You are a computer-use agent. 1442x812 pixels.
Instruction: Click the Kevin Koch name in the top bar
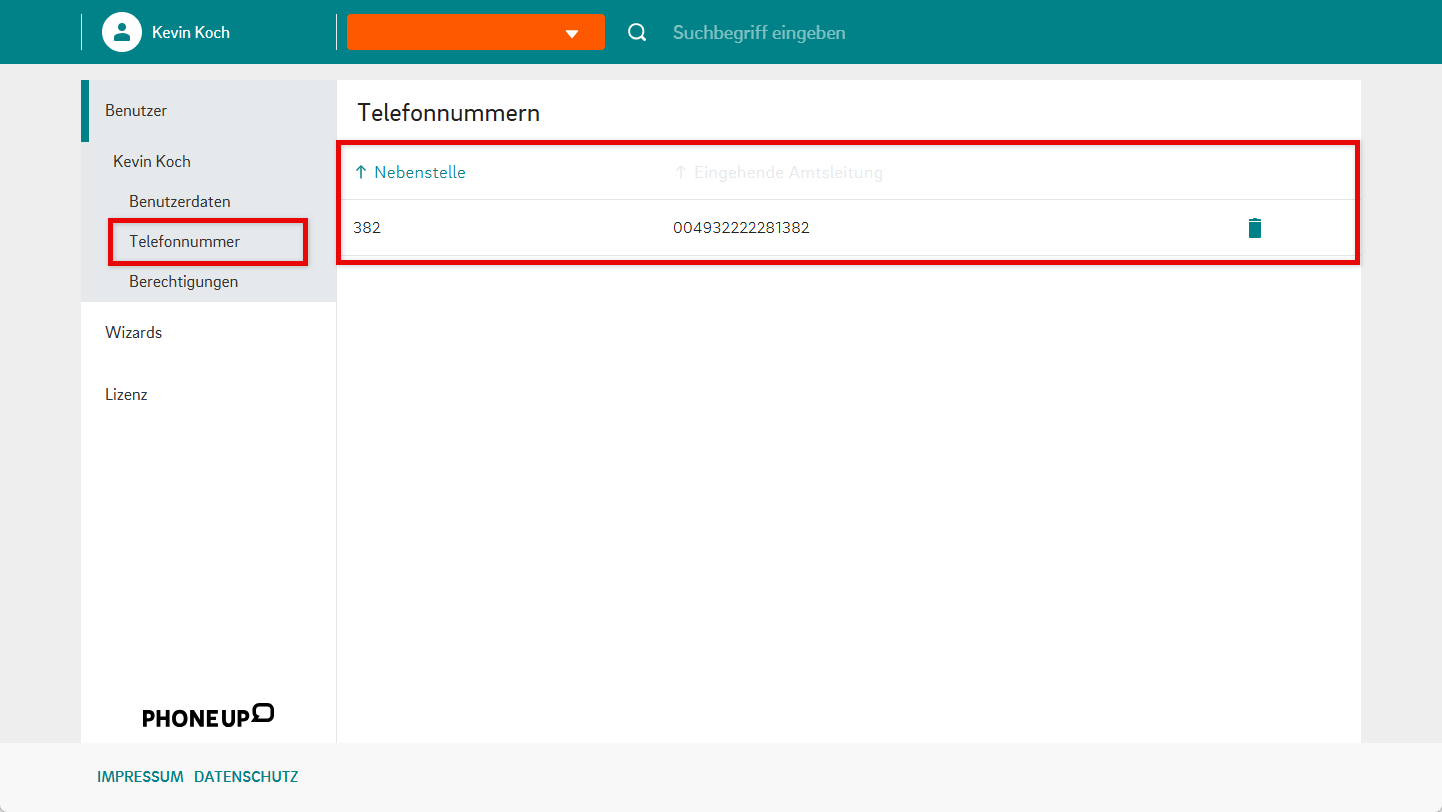191,33
